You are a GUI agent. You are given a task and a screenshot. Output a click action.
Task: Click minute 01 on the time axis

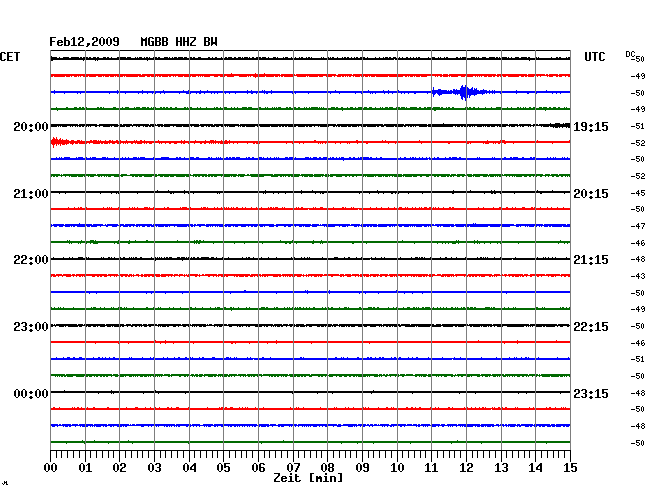point(85,468)
